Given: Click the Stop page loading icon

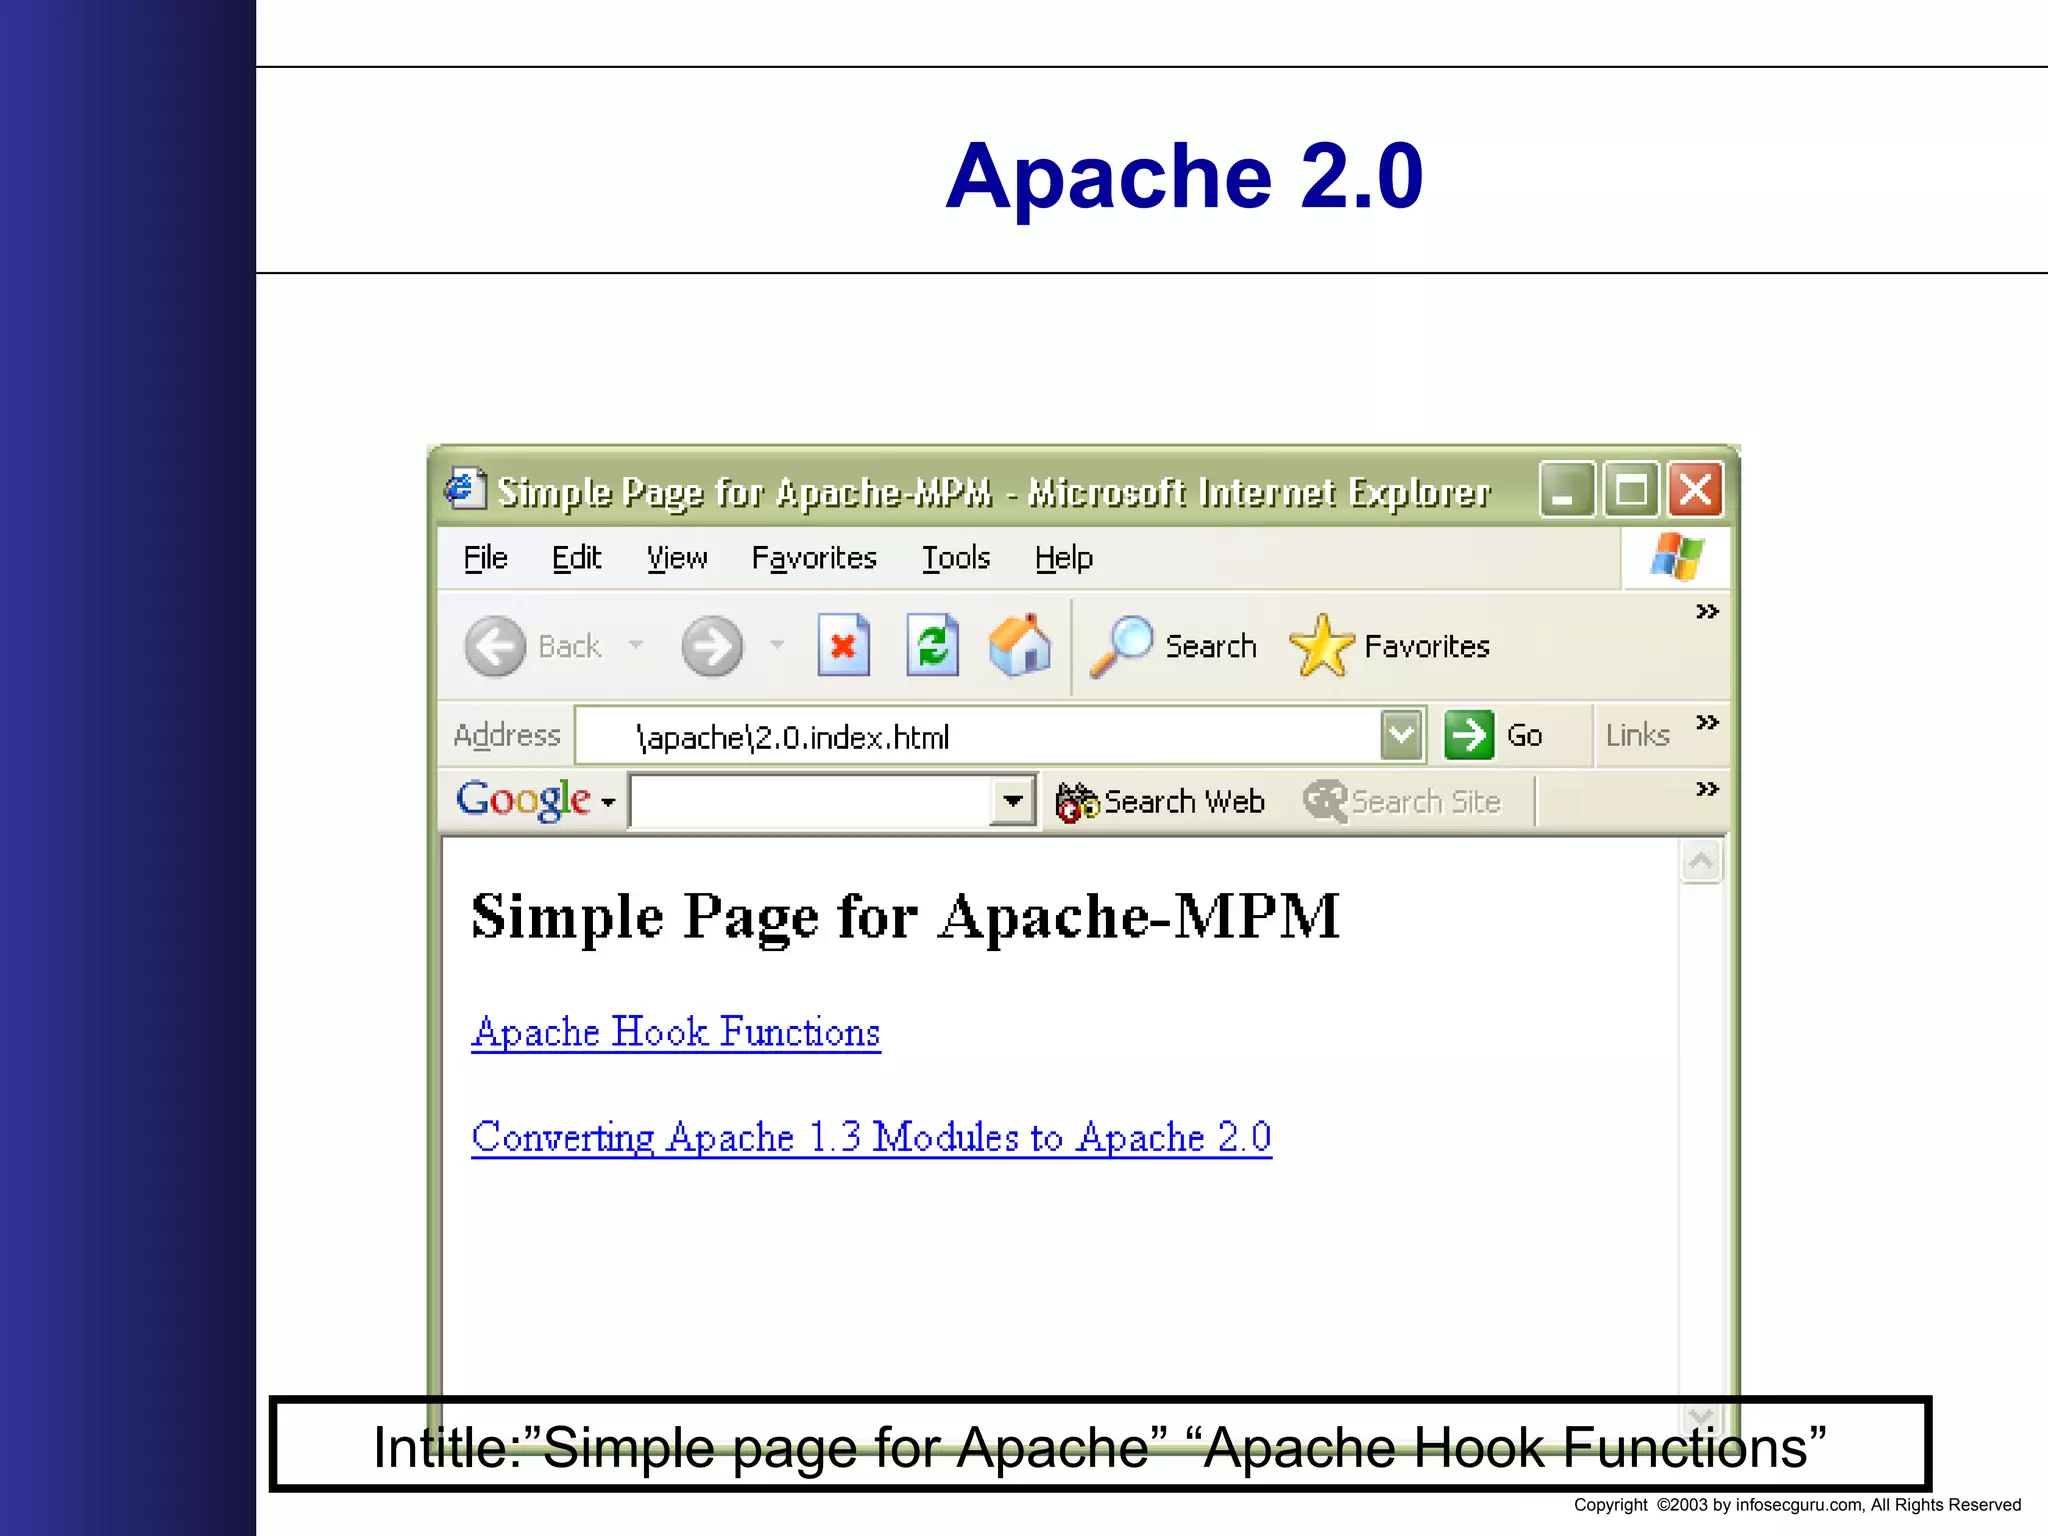Looking at the screenshot, I should point(843,645).
